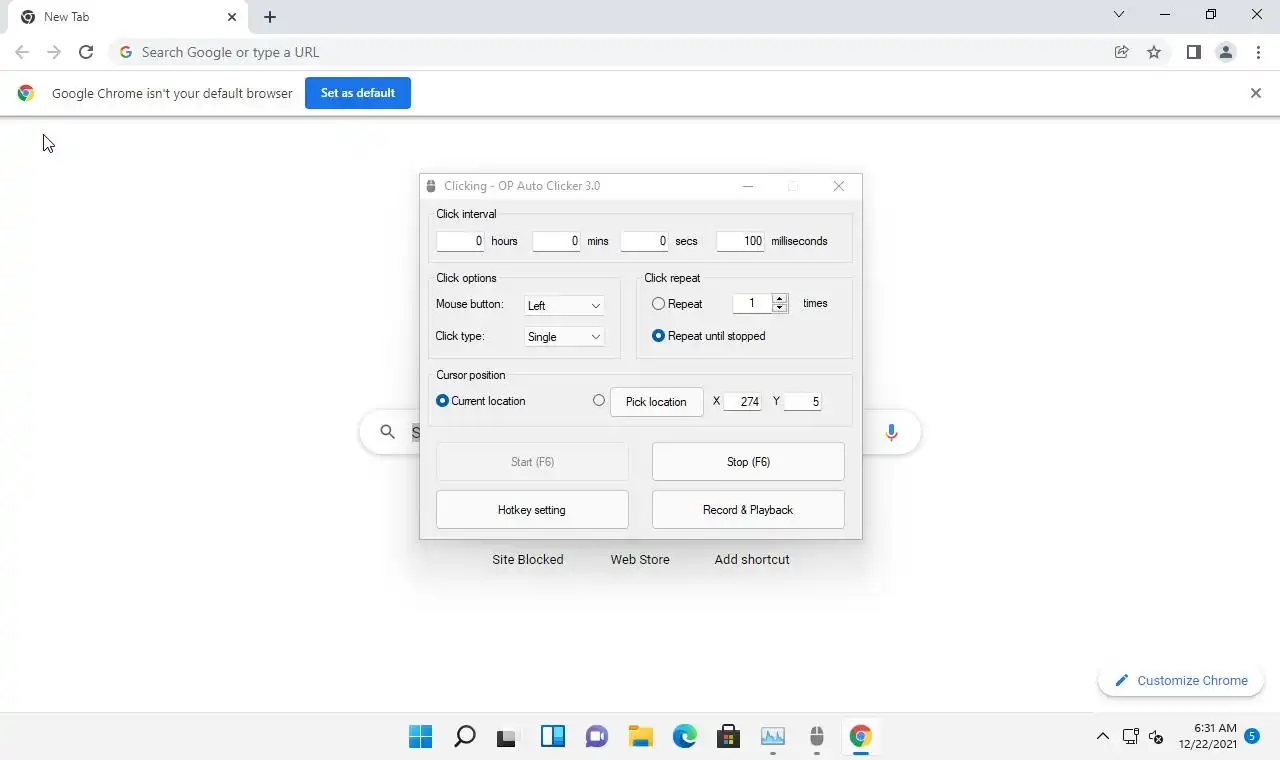Open the Web Store shortcut
This screenshot has width=1280, height=760.
(x=640, y=559)
